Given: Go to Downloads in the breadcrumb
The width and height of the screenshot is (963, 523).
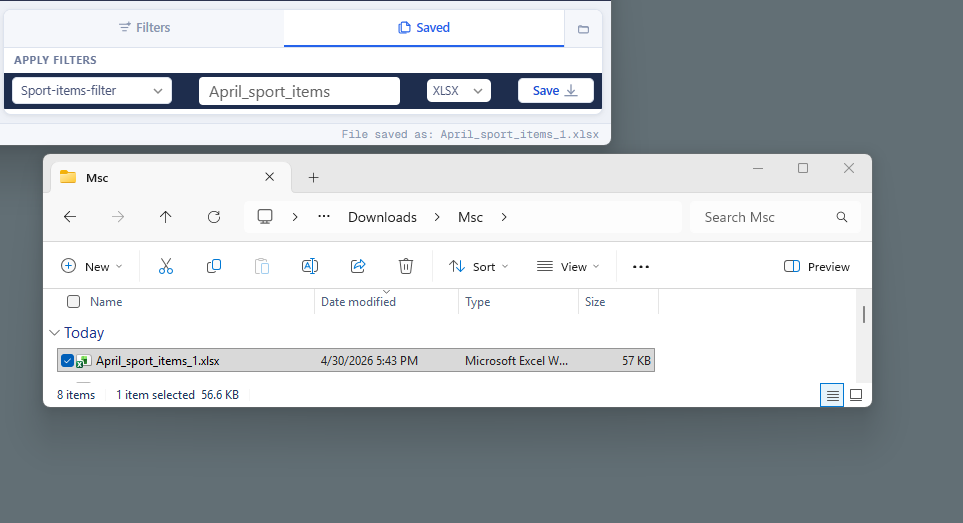Looking at the screenshot, I should pyautogui.click(x=382, y=217).
